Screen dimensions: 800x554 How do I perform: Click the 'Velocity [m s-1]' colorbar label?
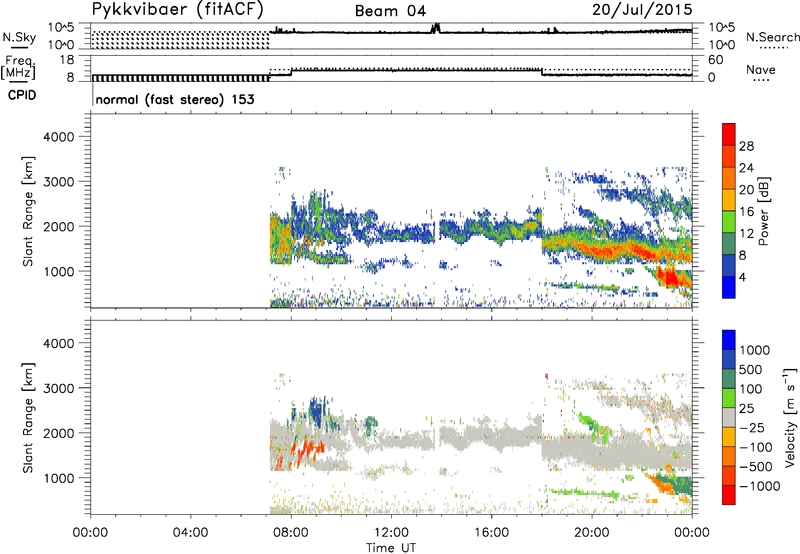tap(790, 417)
